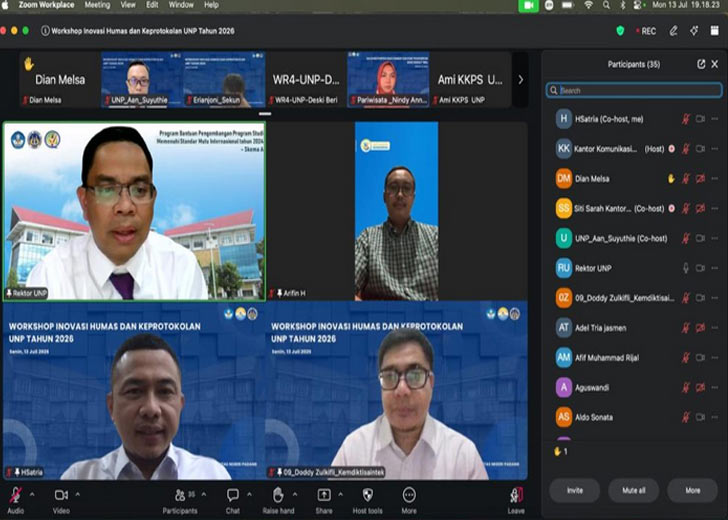
Task: Expand the Share options caret
Action: (x=340, y=494)
